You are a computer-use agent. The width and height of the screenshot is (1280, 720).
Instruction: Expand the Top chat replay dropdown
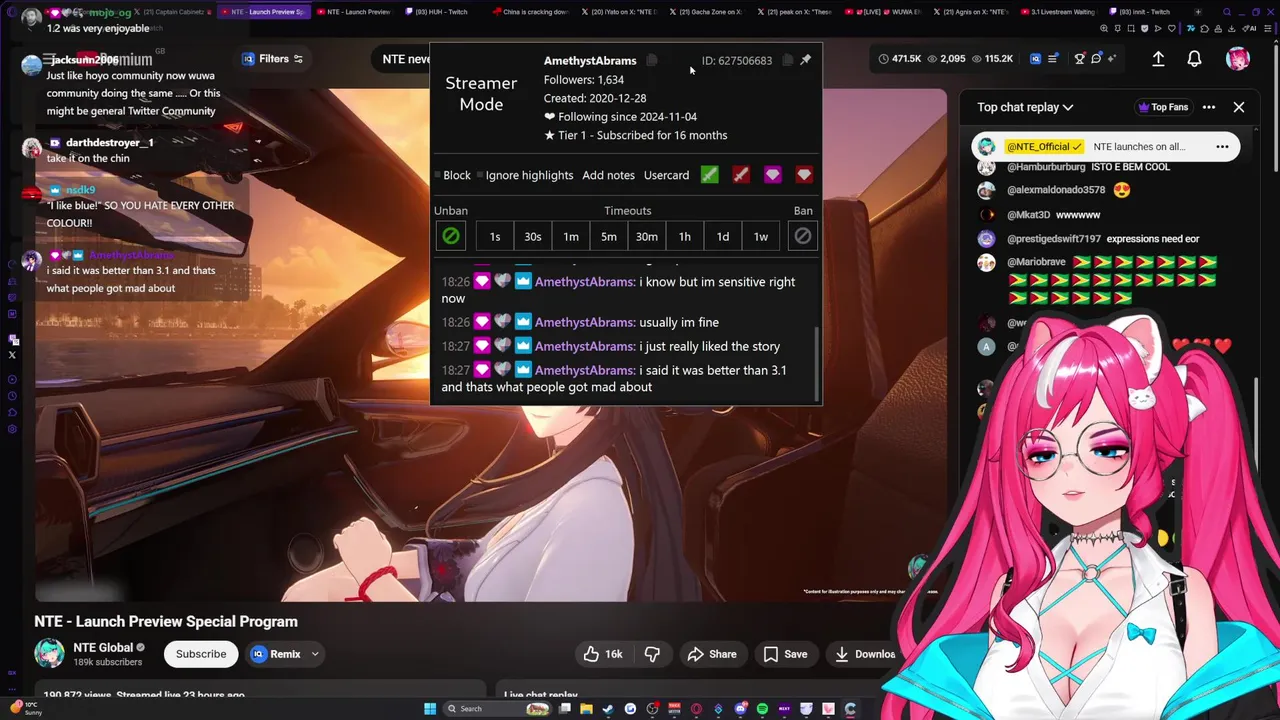[1025, 107]
